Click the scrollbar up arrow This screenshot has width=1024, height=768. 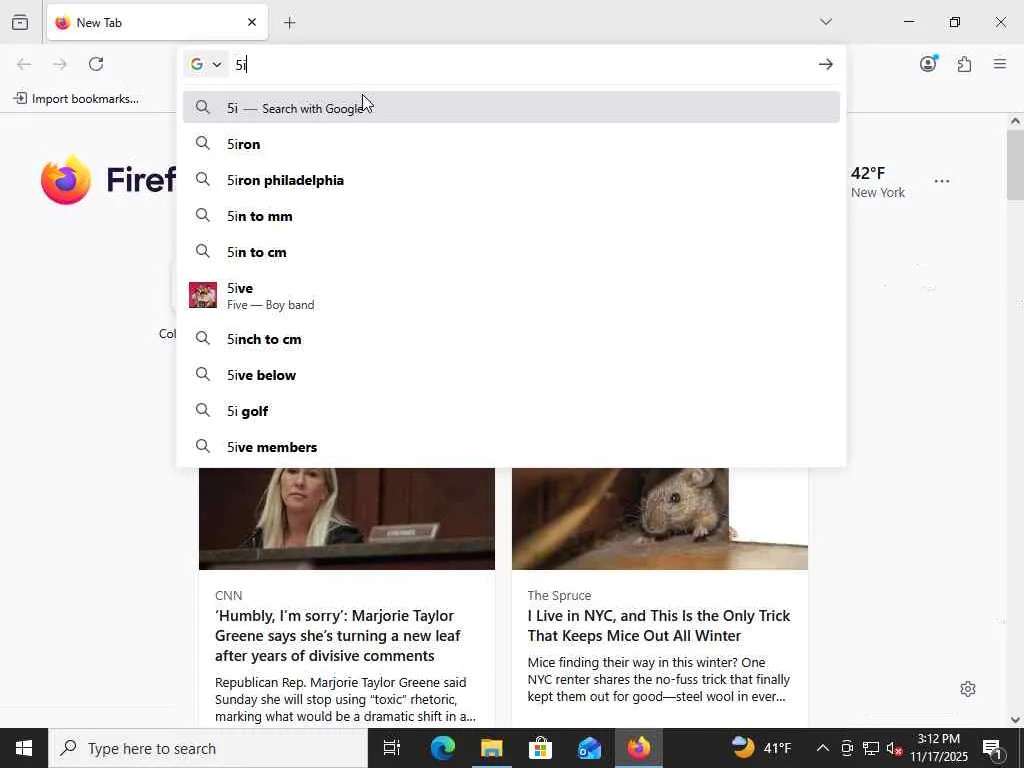1015,121
